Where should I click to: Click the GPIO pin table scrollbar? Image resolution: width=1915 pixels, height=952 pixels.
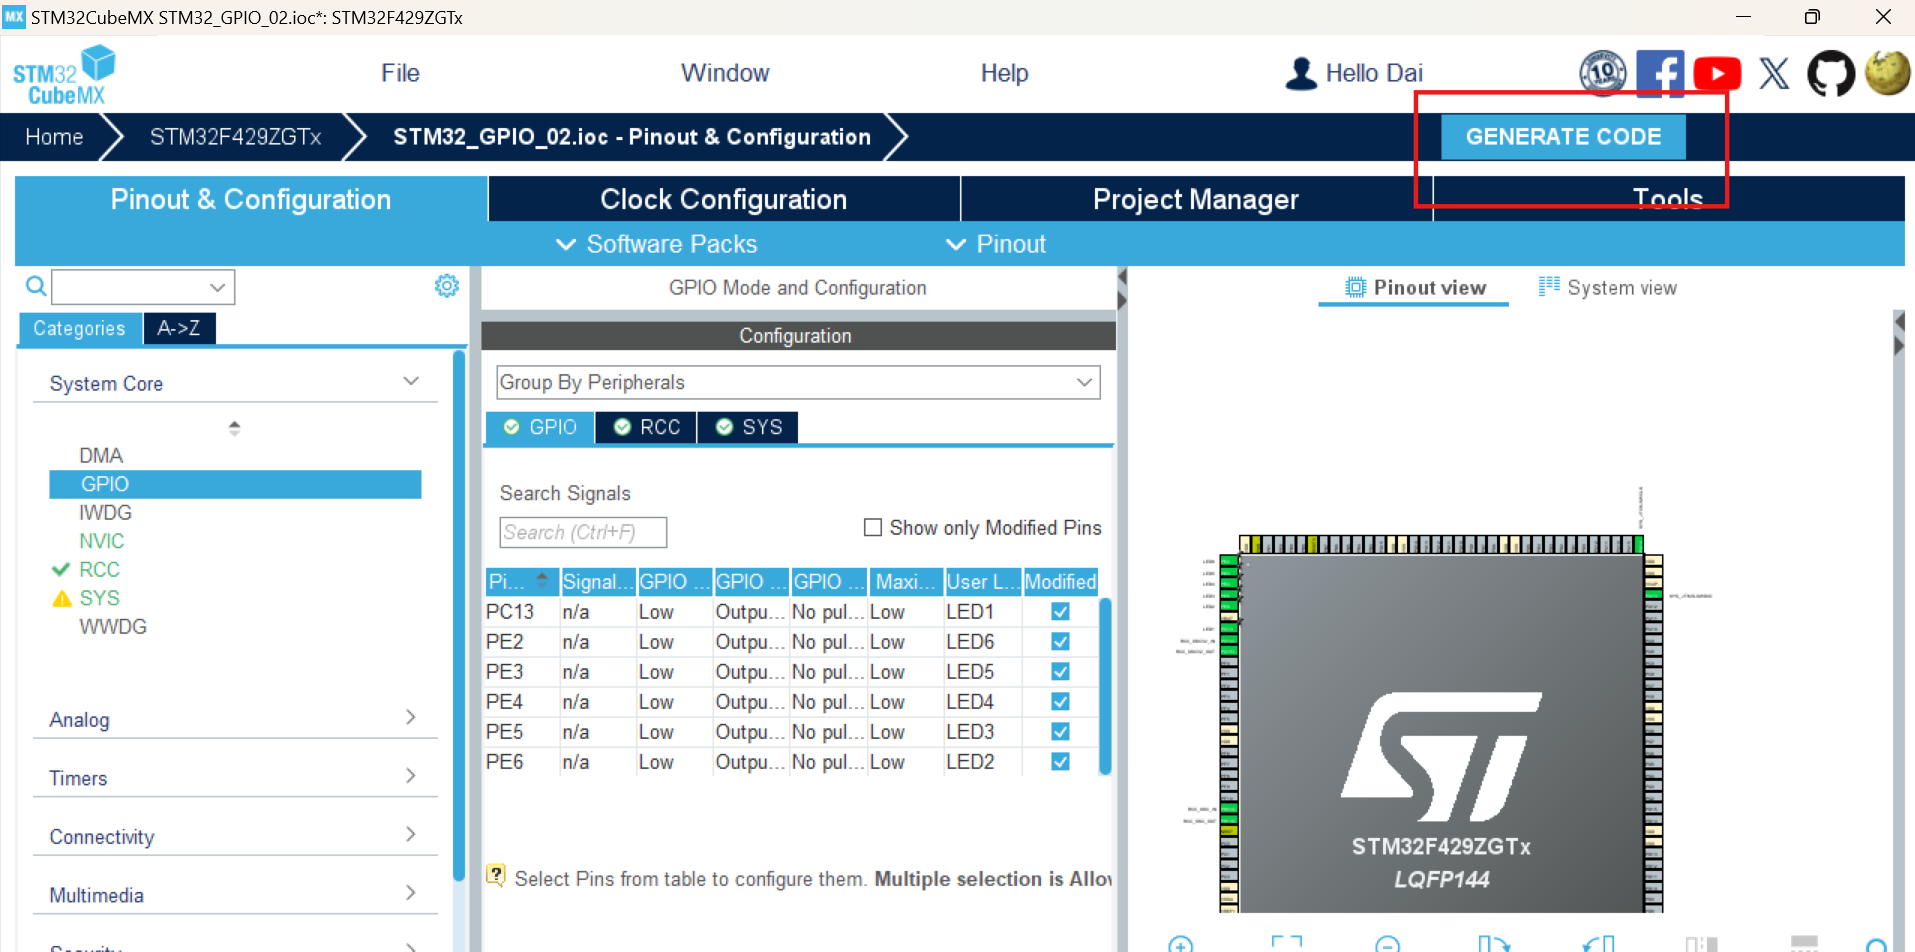tap(1105, 686)
